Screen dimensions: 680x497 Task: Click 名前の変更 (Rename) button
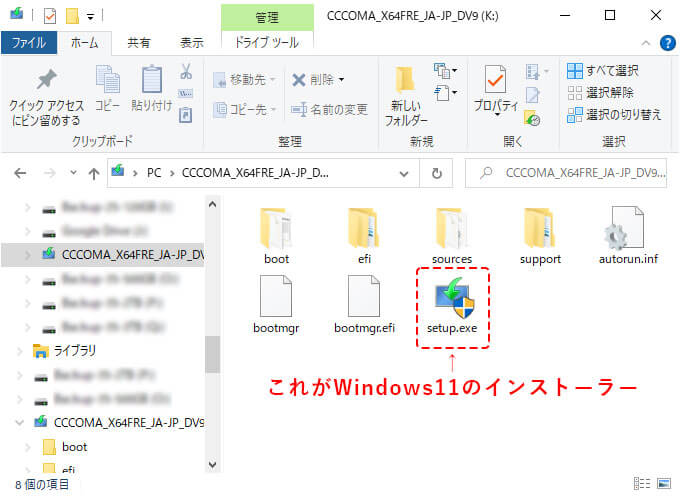[x=329, y=110]
